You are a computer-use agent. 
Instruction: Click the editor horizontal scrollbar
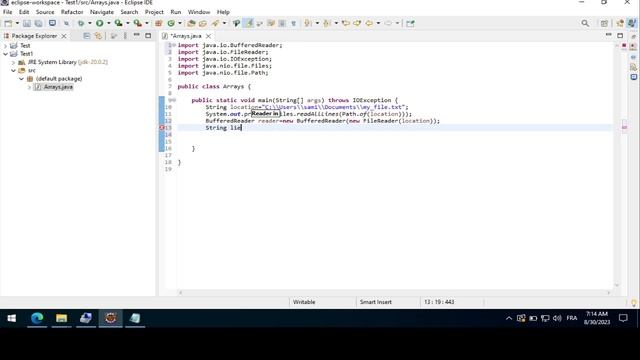[x=394, y=293]
